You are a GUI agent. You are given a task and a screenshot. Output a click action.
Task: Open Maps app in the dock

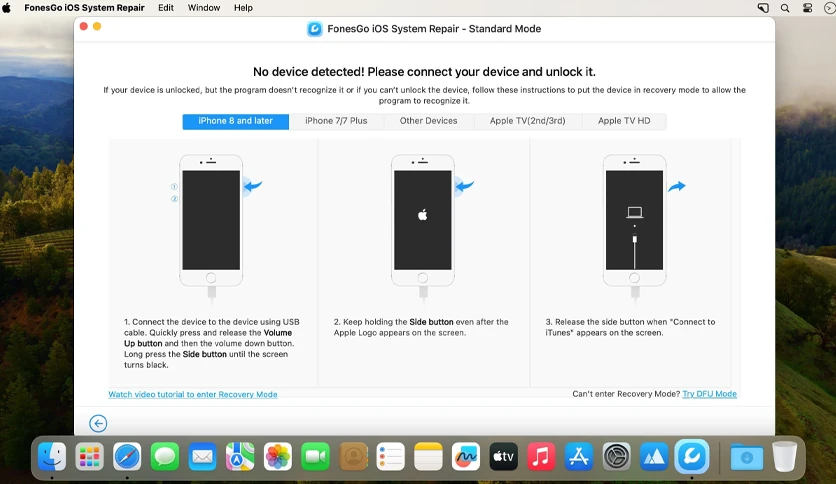coord(240,457)
